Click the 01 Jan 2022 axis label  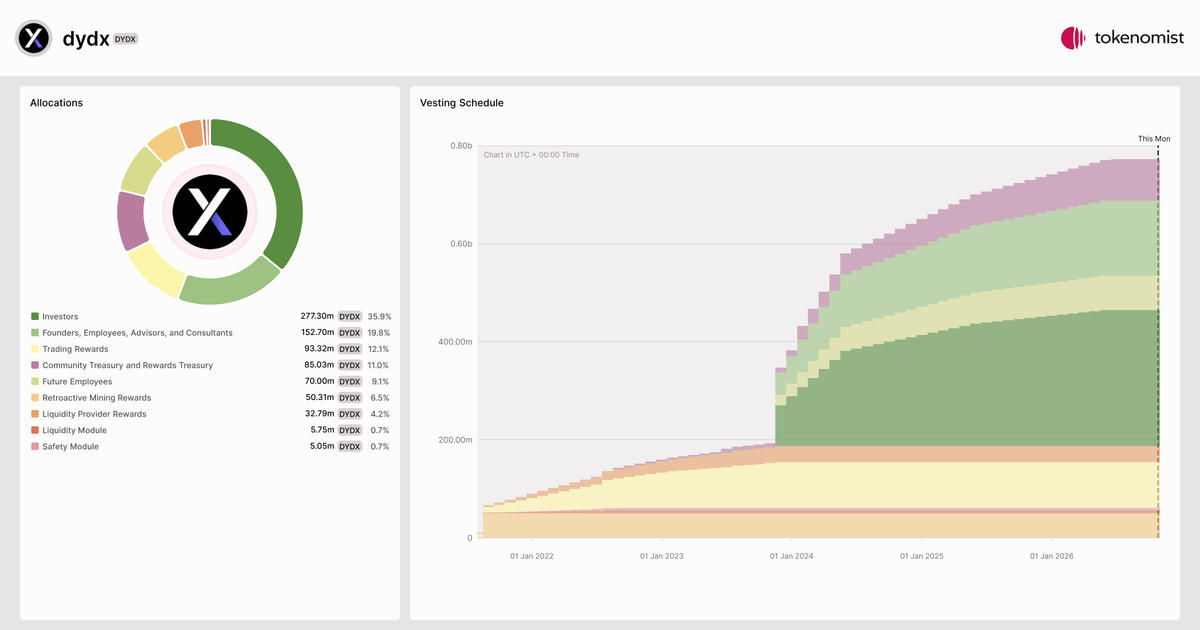coord(532,556)
